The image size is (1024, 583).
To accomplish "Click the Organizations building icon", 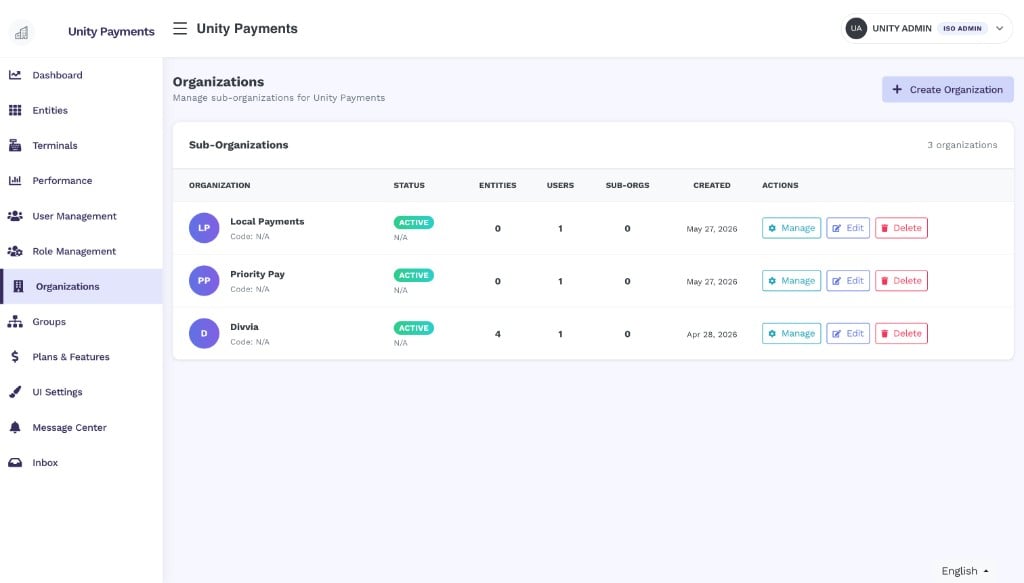I will pyautogui.click(x=18, y=287).
